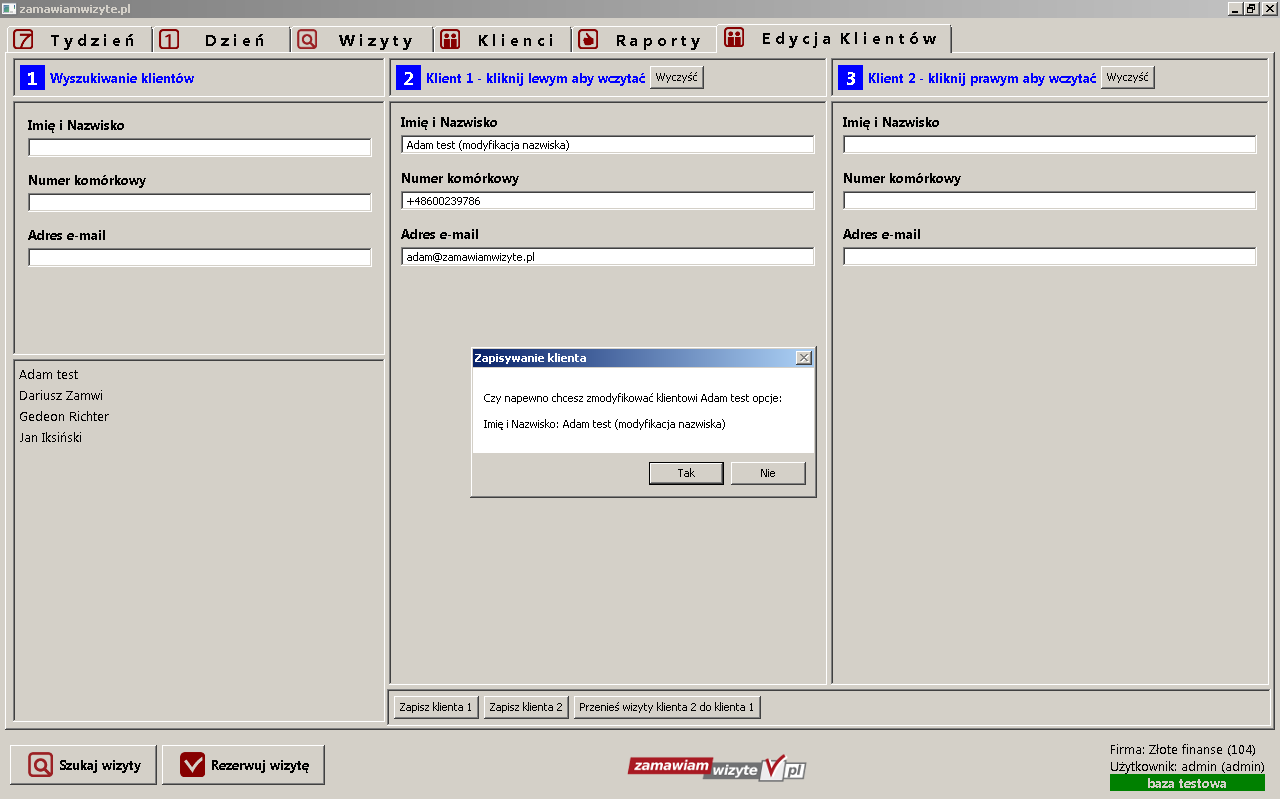Click the blue number 3 panel badge
Image resolution: width=1280 pixels, height=800 pixels.
(850, 78)
